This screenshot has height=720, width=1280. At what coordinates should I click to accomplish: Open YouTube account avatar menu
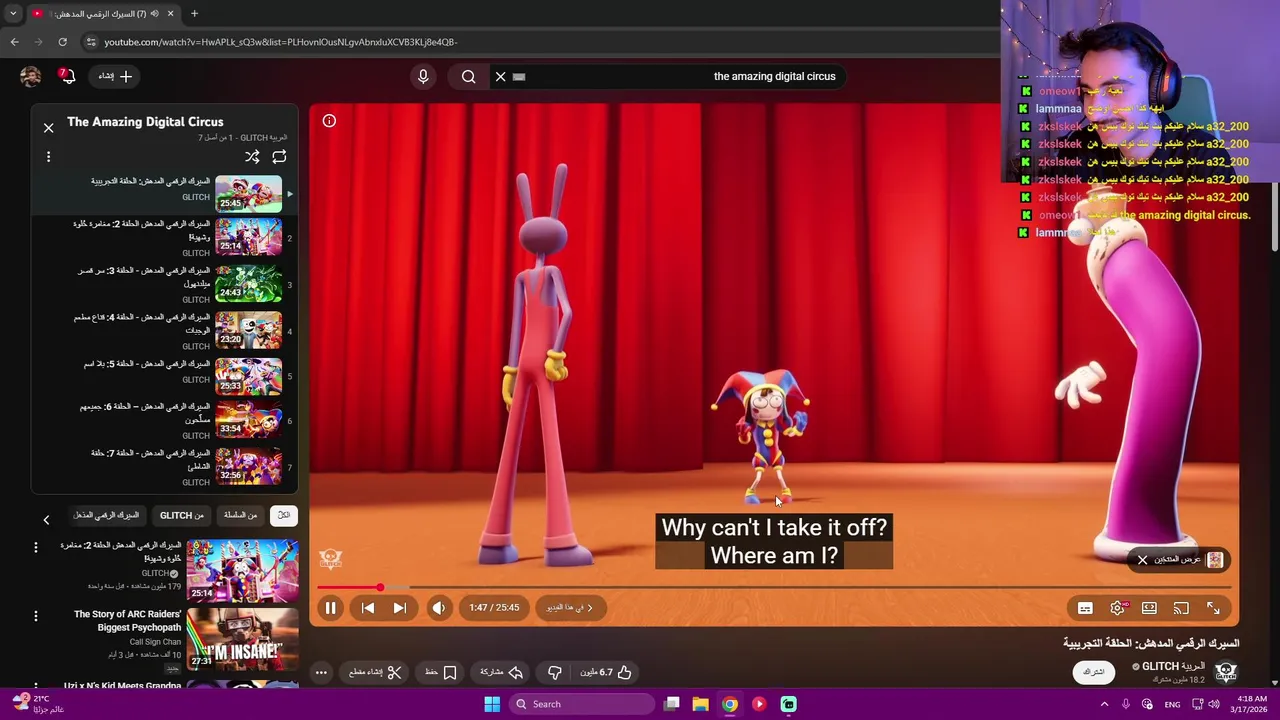30,76
